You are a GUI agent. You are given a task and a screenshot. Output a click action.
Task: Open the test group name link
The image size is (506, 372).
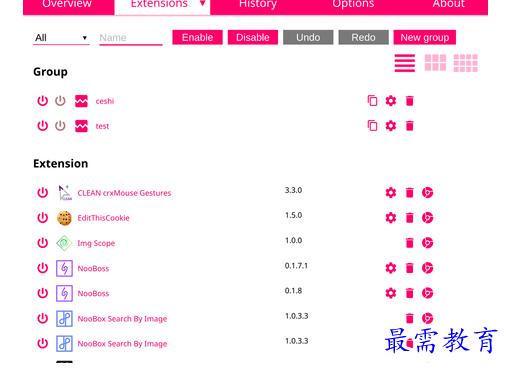point(102,126)
